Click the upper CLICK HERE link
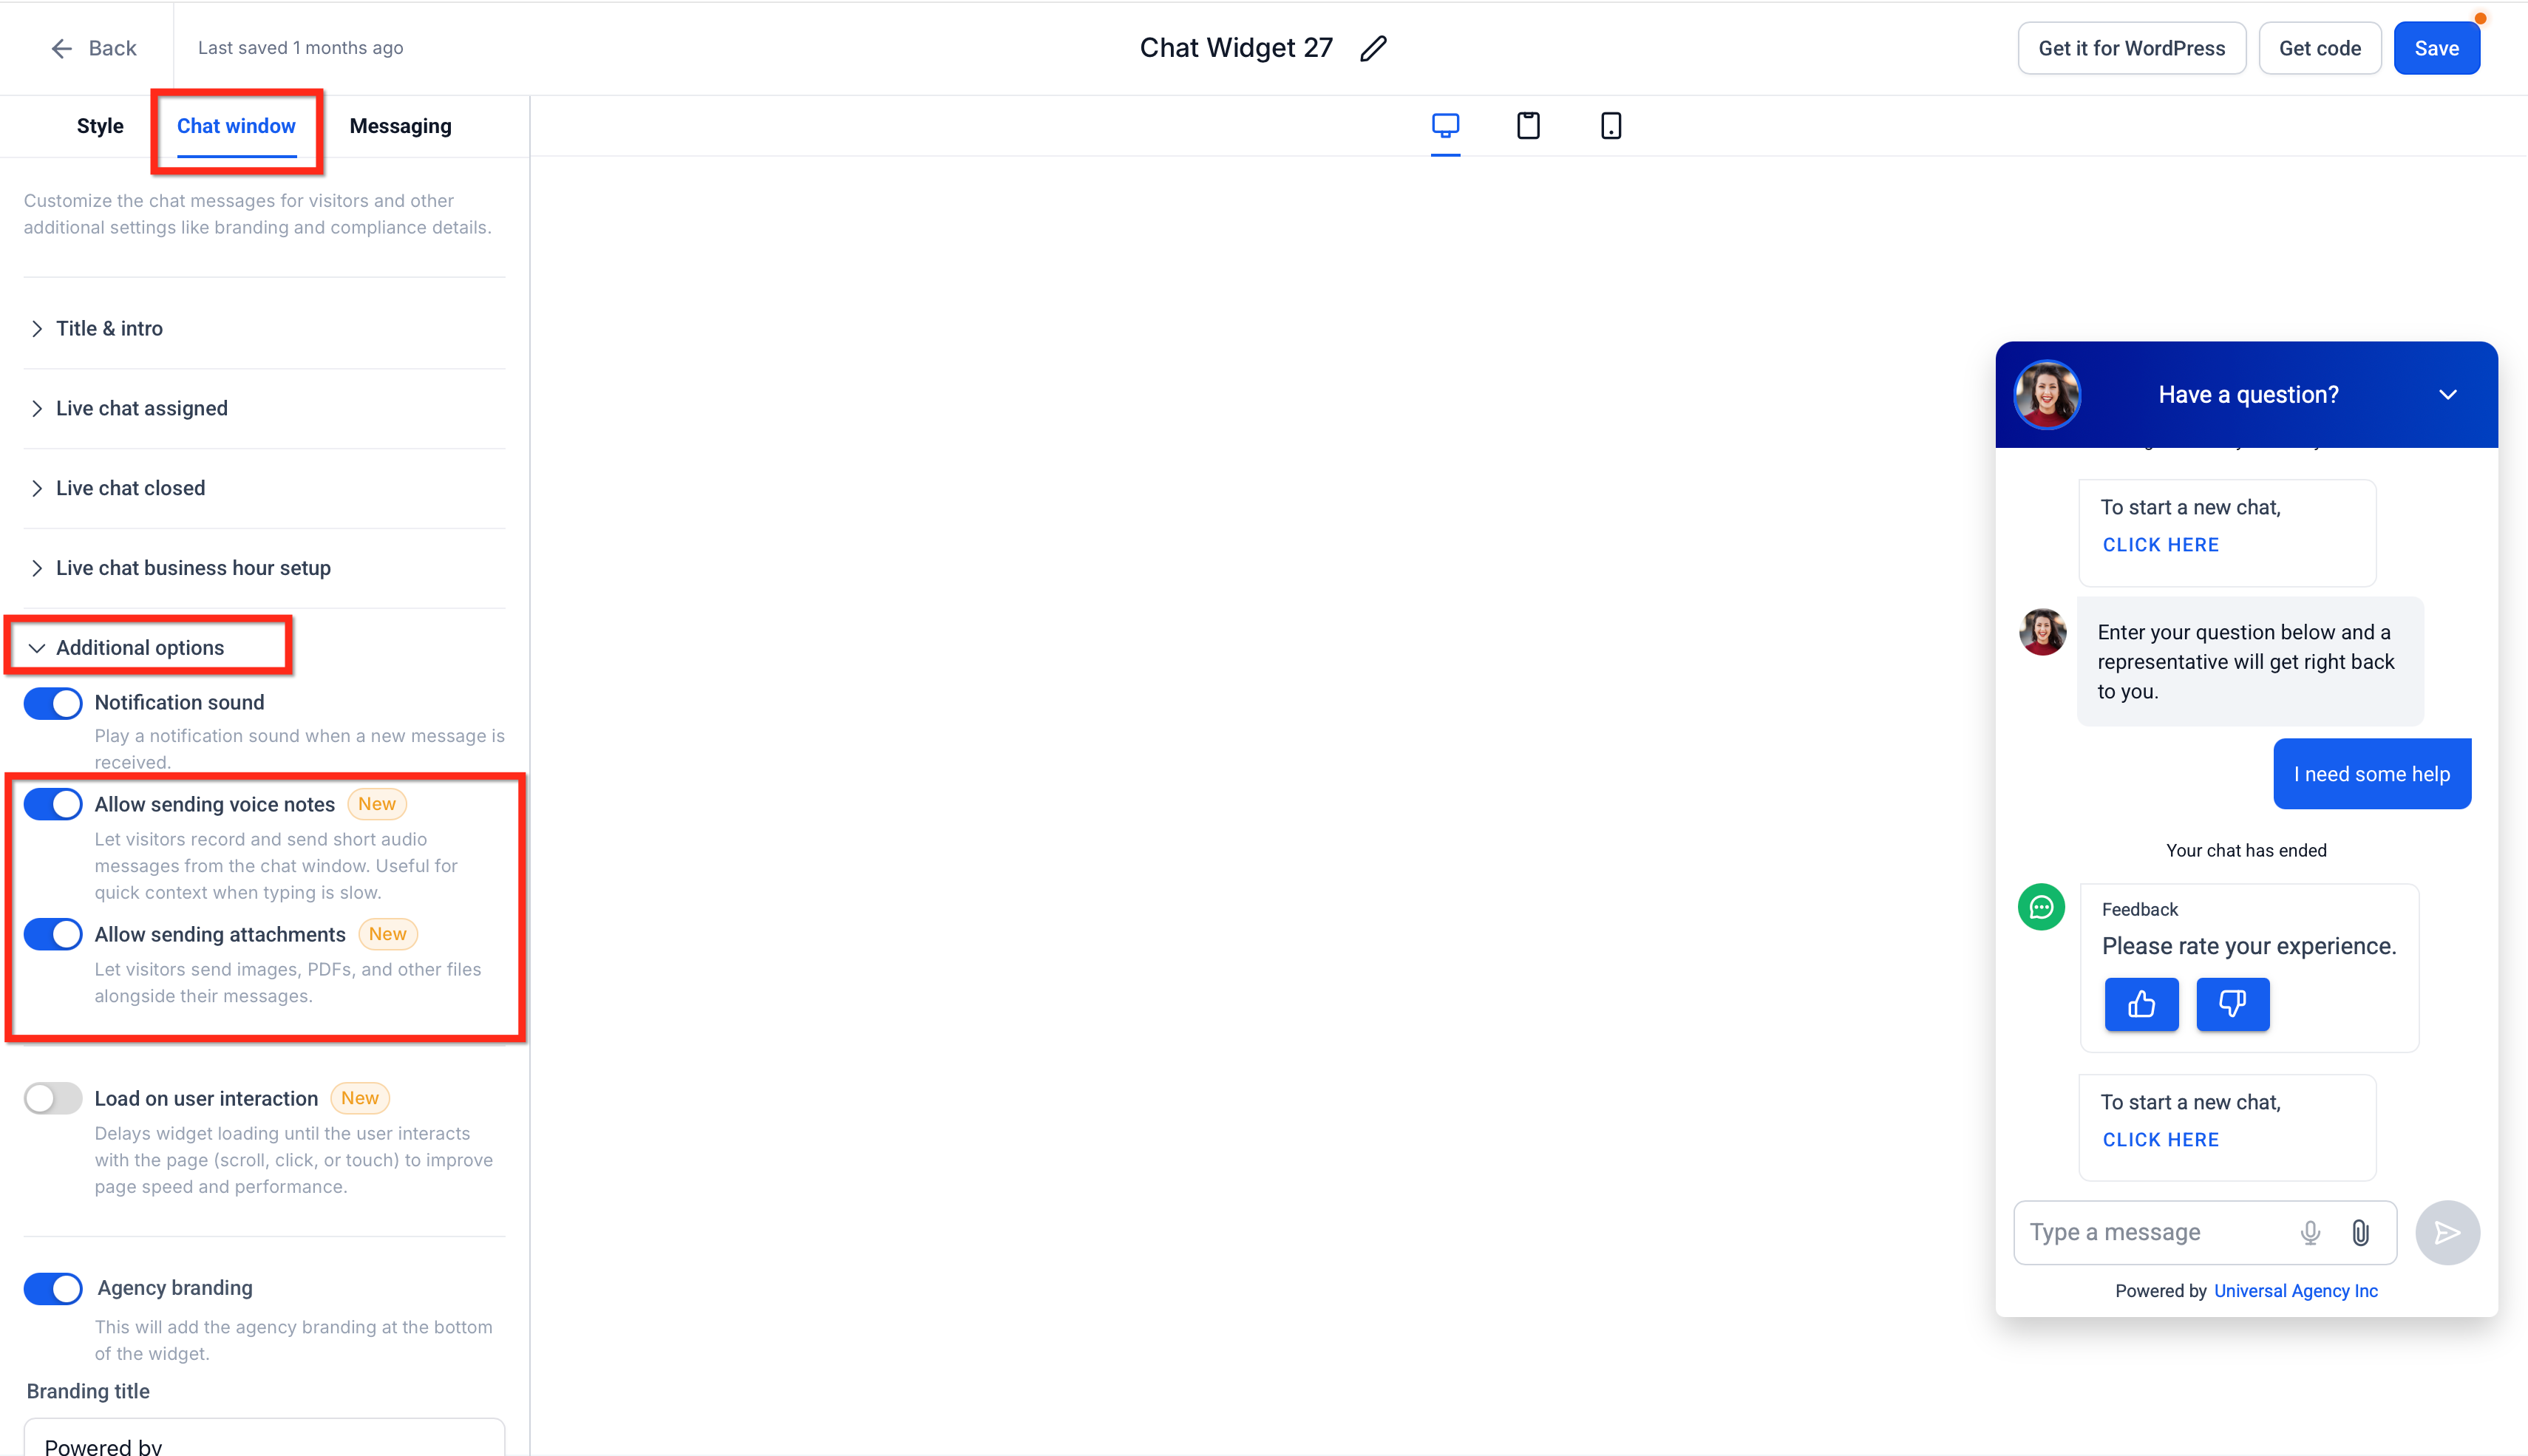 pos(2160,545)
